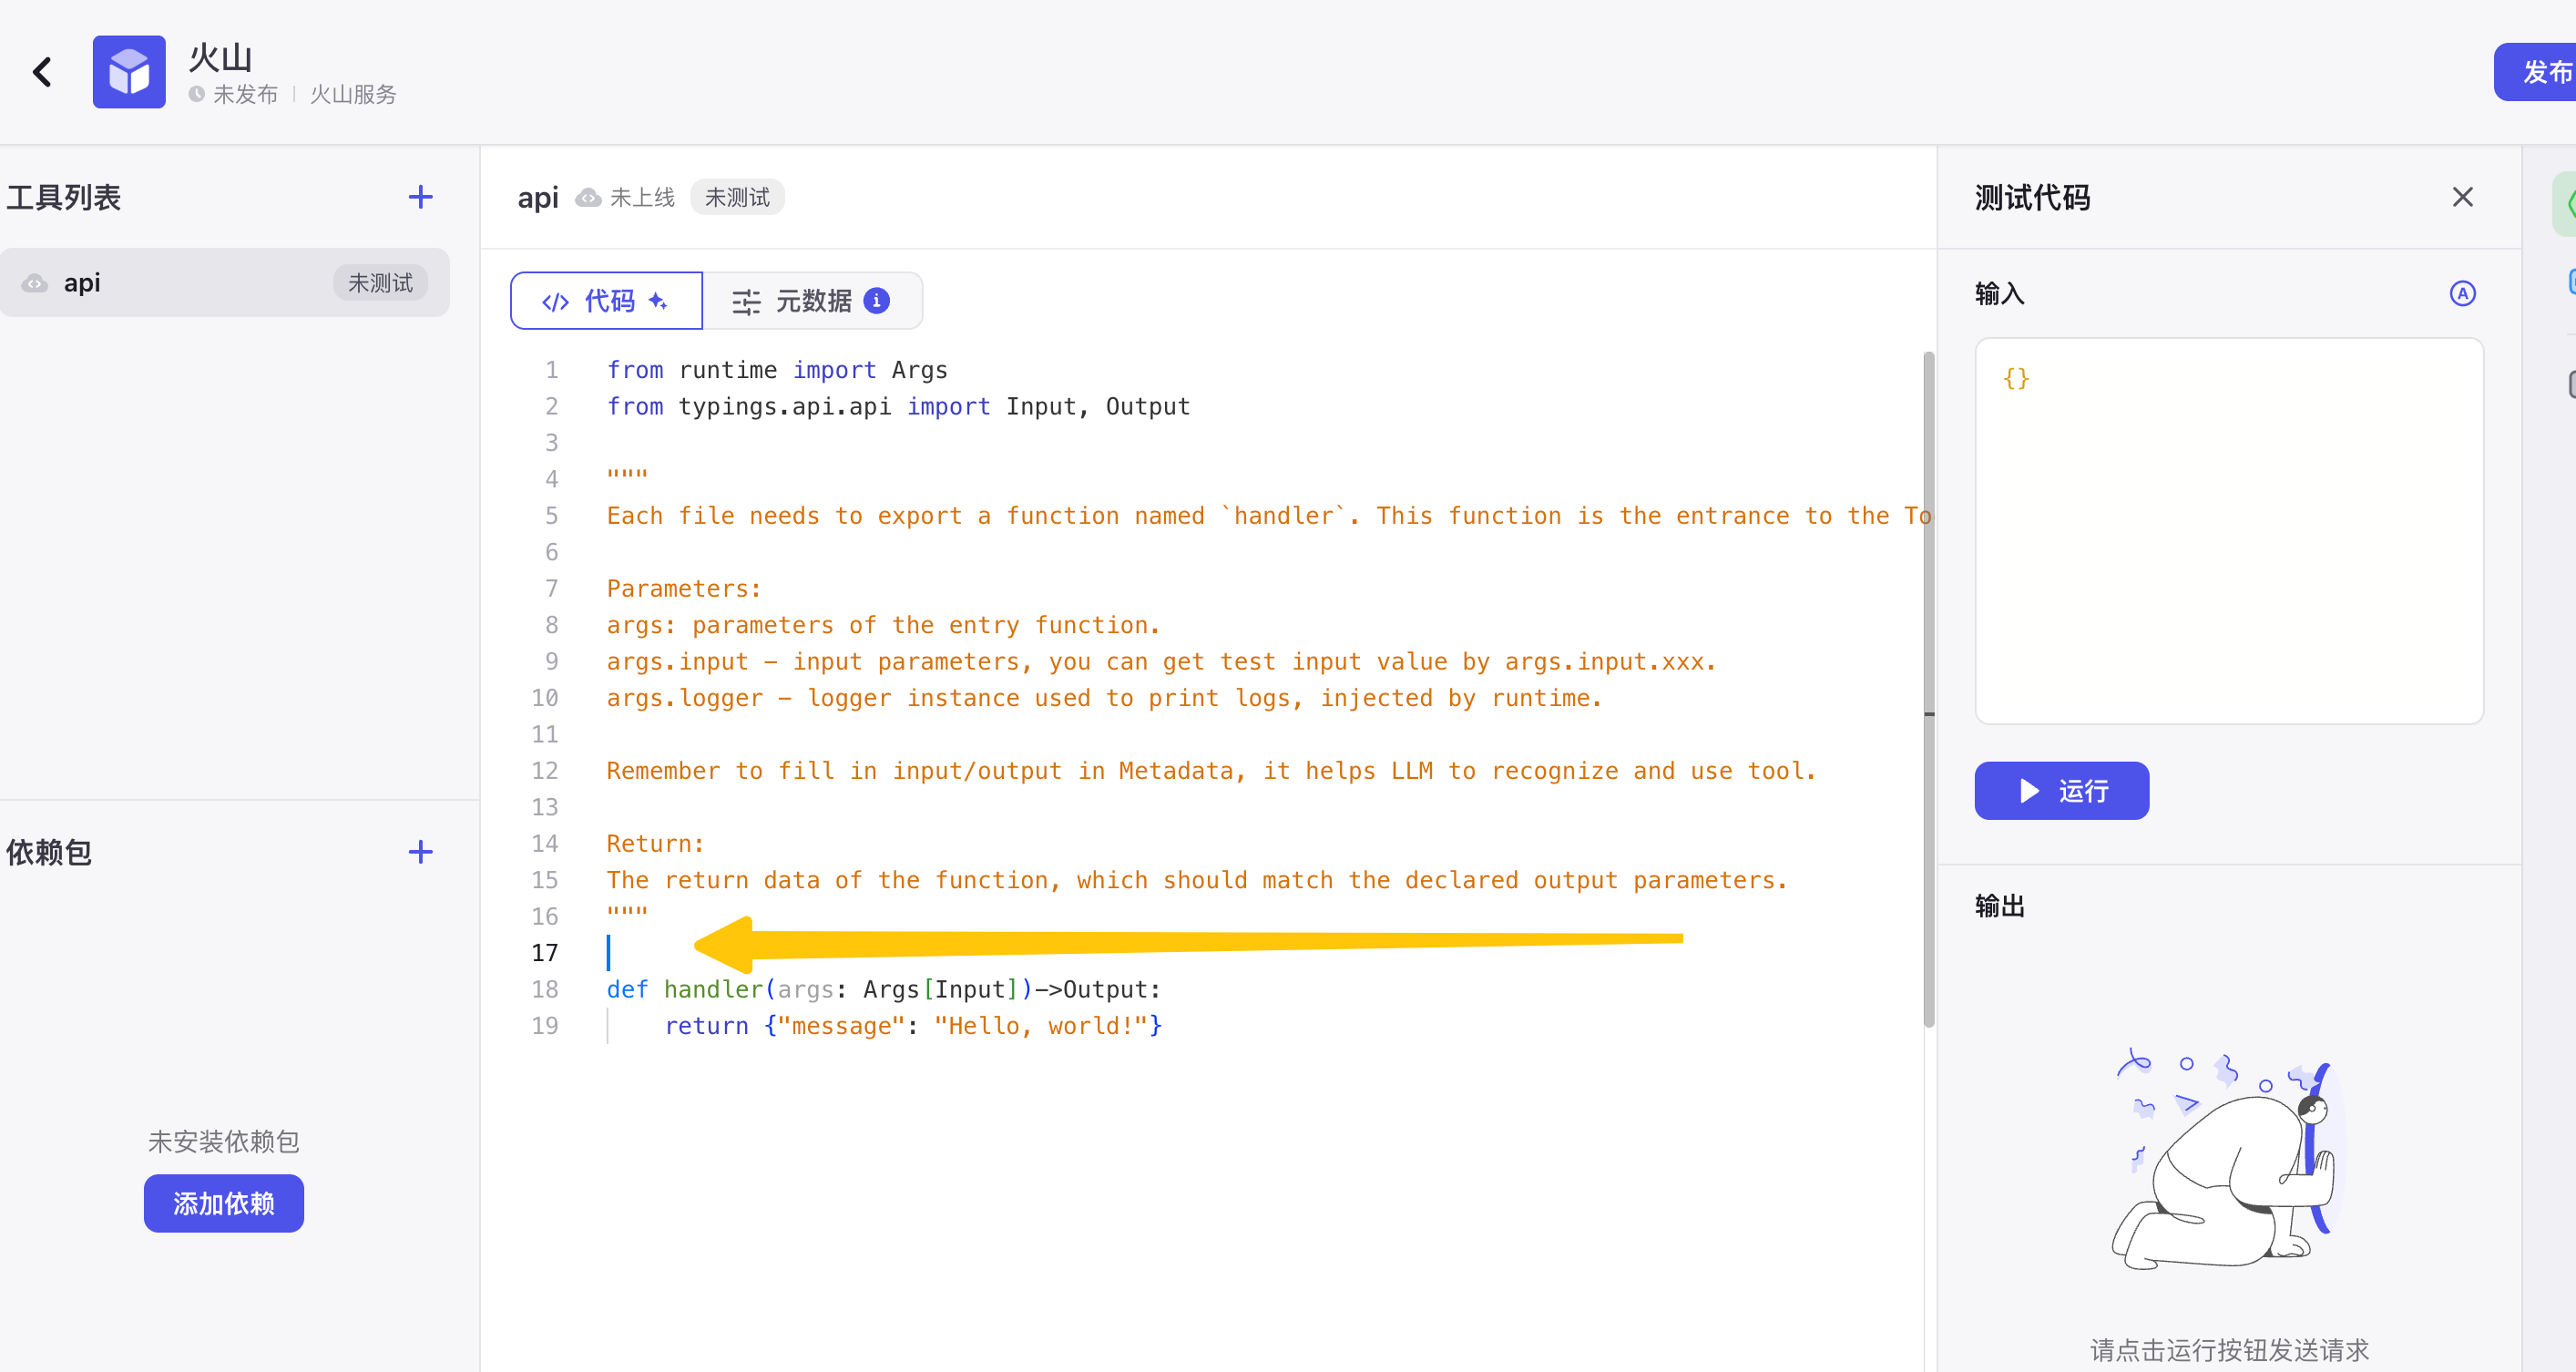Click the code editor vertical scrollbar
The width and height of the screenshot is (2576, 1372).
coord(1928,688)
